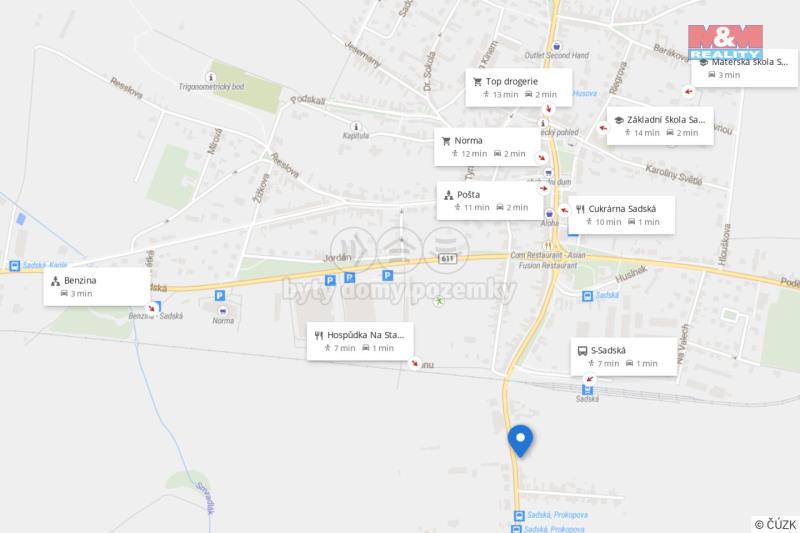Click the Sadská train station icon
Image resolution: width=800 pixels, height=533 pixels.
pyautogui.click(x=587, y=390)
